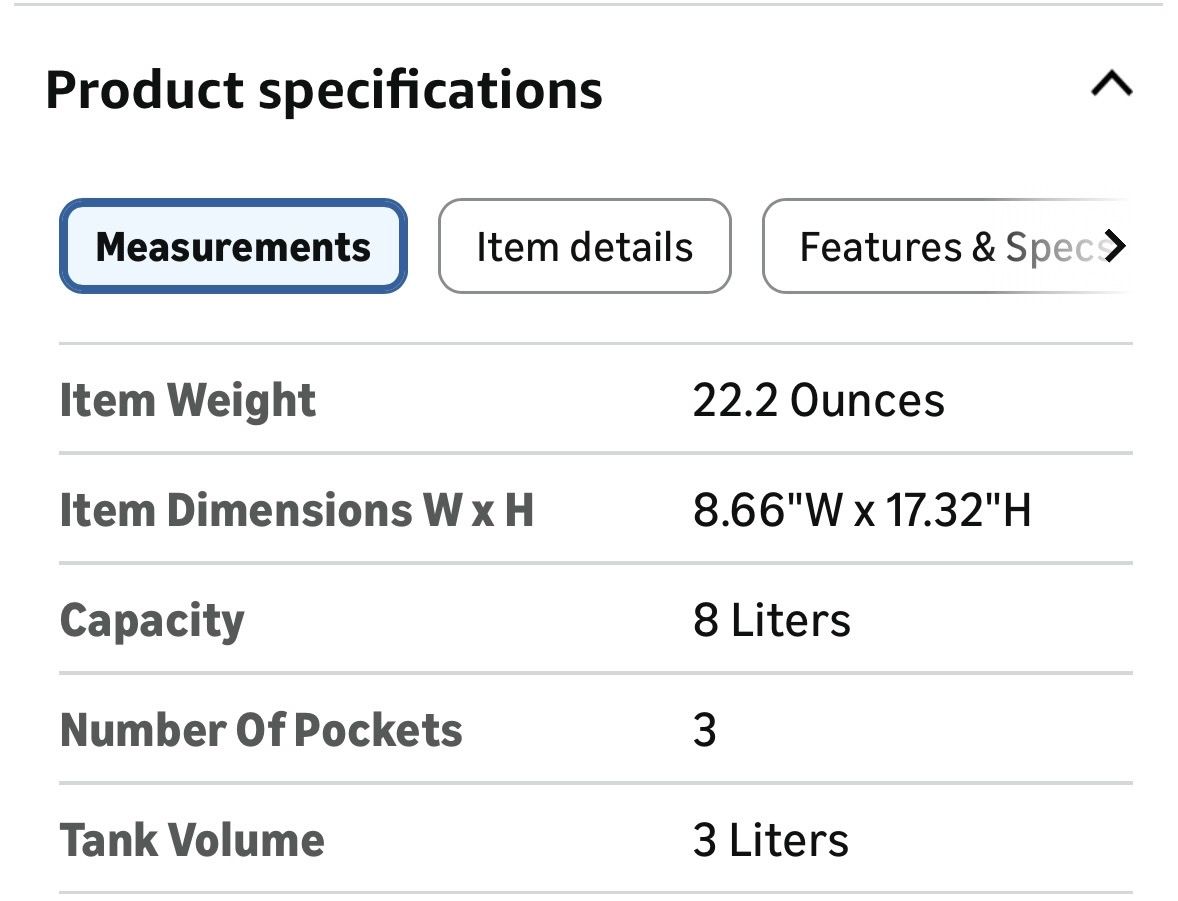This screenshot has width=1178, height=901.
Task: Click the Number Of Pockets label
Action: [261, 731]
